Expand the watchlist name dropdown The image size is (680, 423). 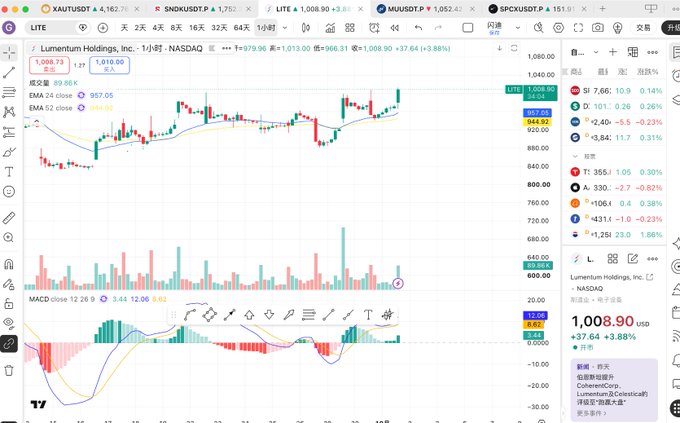coord(596,52)
